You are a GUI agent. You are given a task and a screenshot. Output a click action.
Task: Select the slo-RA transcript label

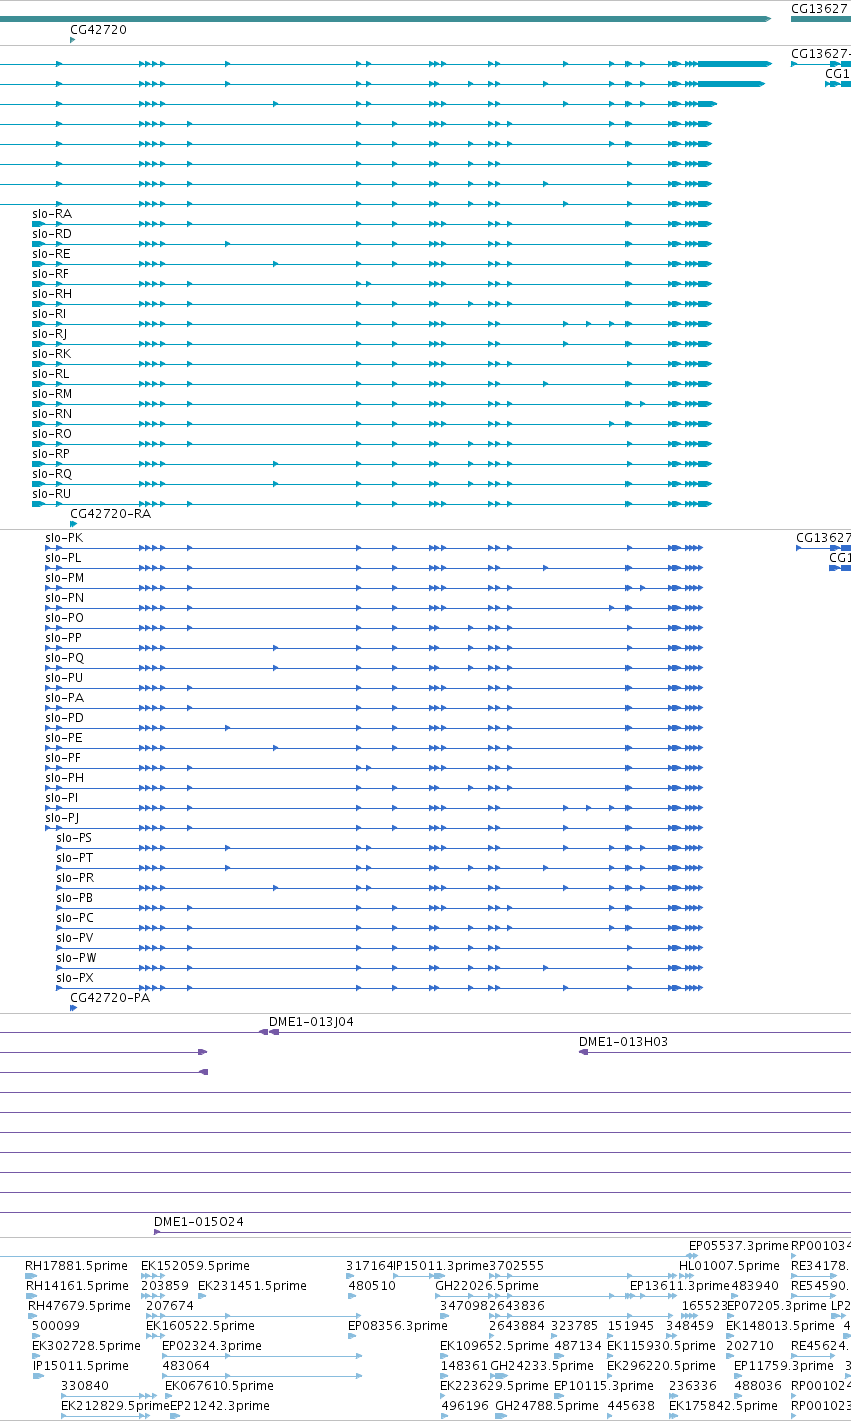(52, 214)
